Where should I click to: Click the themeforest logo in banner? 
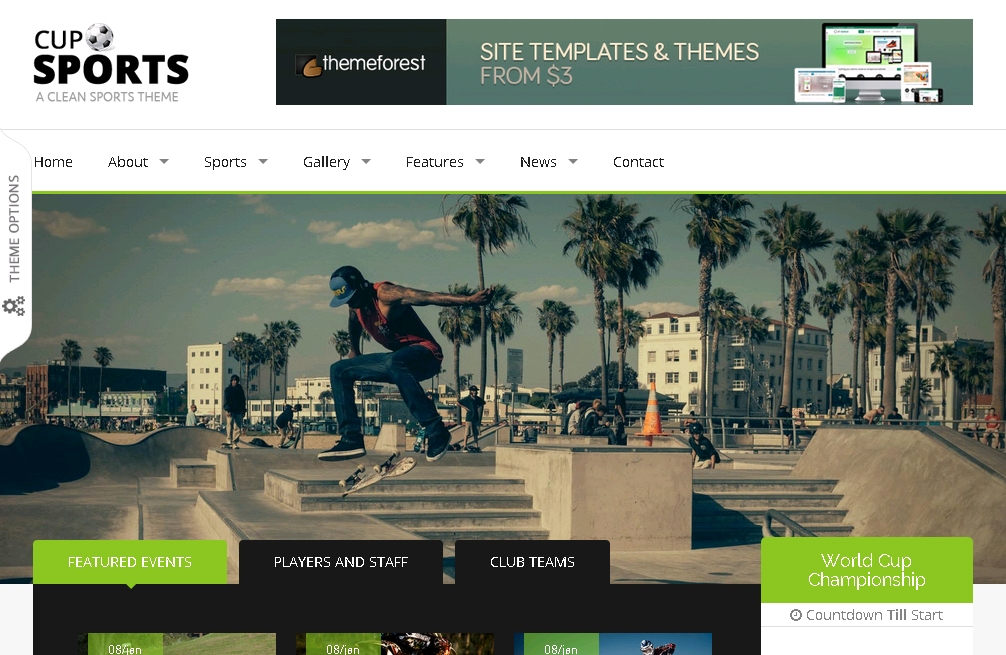[361, 64]
